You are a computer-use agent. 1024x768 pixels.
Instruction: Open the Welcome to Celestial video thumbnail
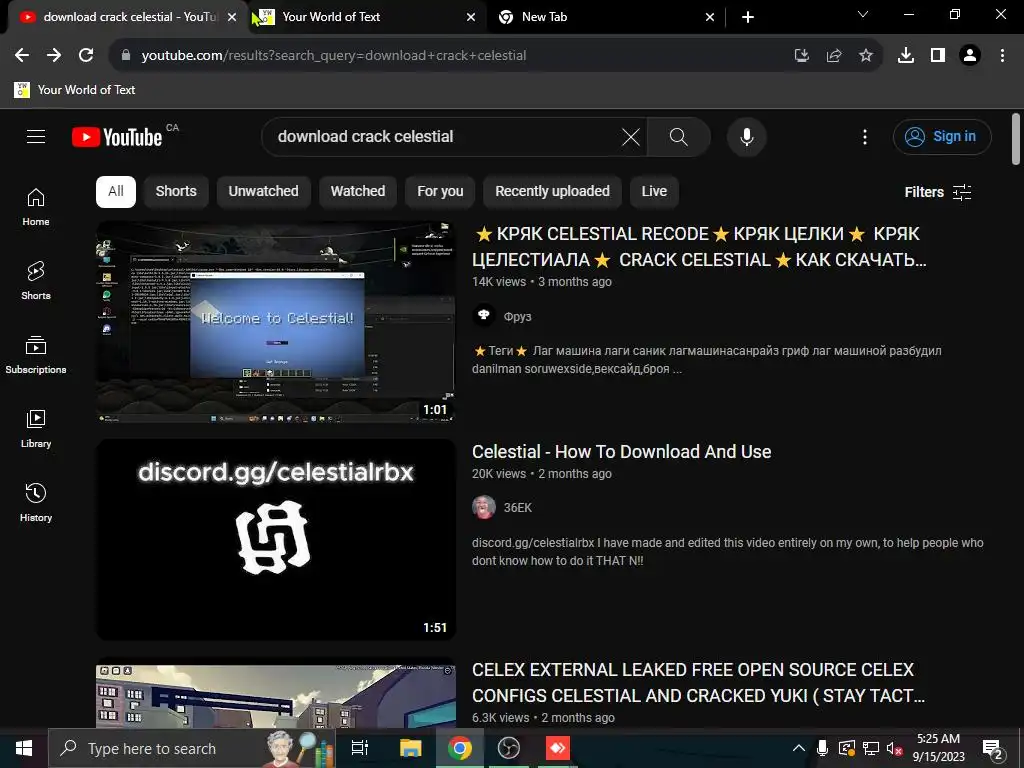click(276, 322)
